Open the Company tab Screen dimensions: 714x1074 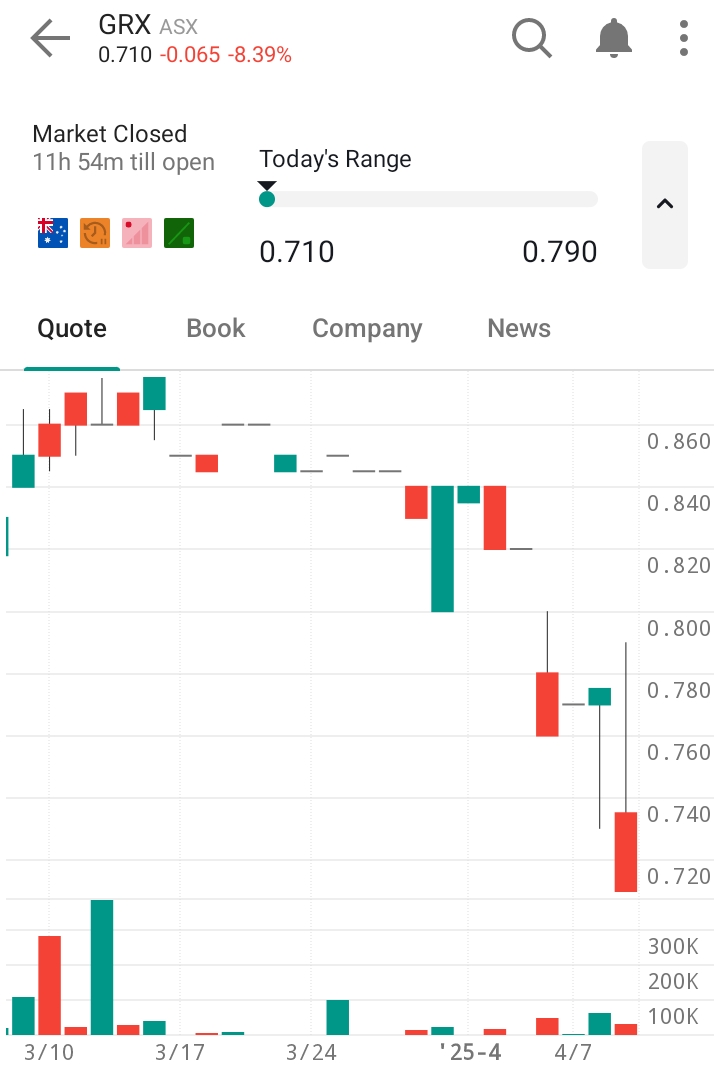tap(367, 329)
